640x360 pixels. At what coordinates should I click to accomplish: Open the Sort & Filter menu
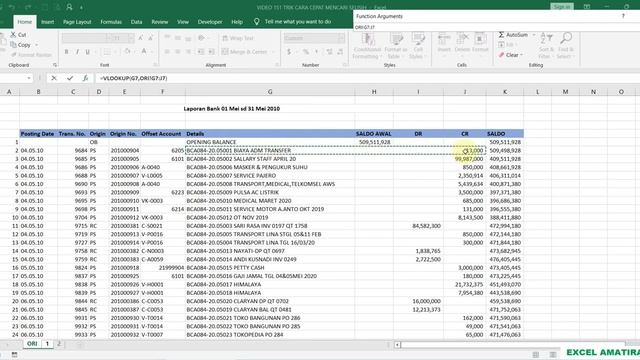pos(546,46)
